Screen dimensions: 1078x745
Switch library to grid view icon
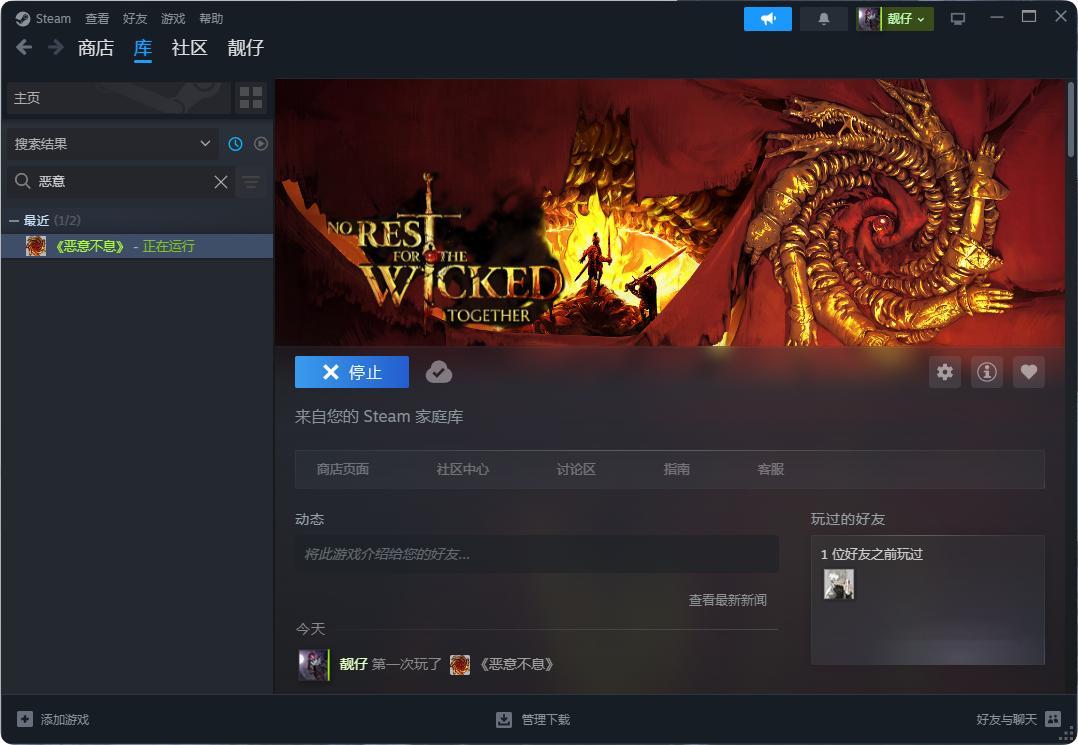pyautogui.click(x=251, y=98)
